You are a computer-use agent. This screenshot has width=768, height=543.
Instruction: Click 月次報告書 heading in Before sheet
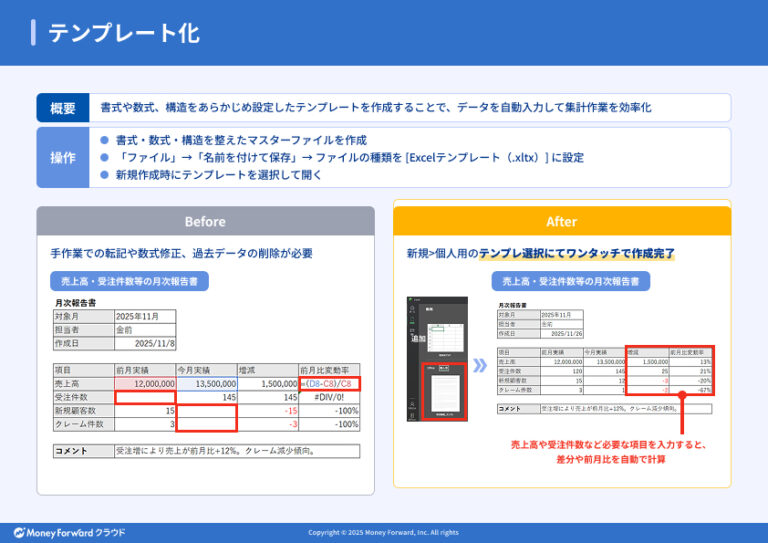click(x=75, y=303)
